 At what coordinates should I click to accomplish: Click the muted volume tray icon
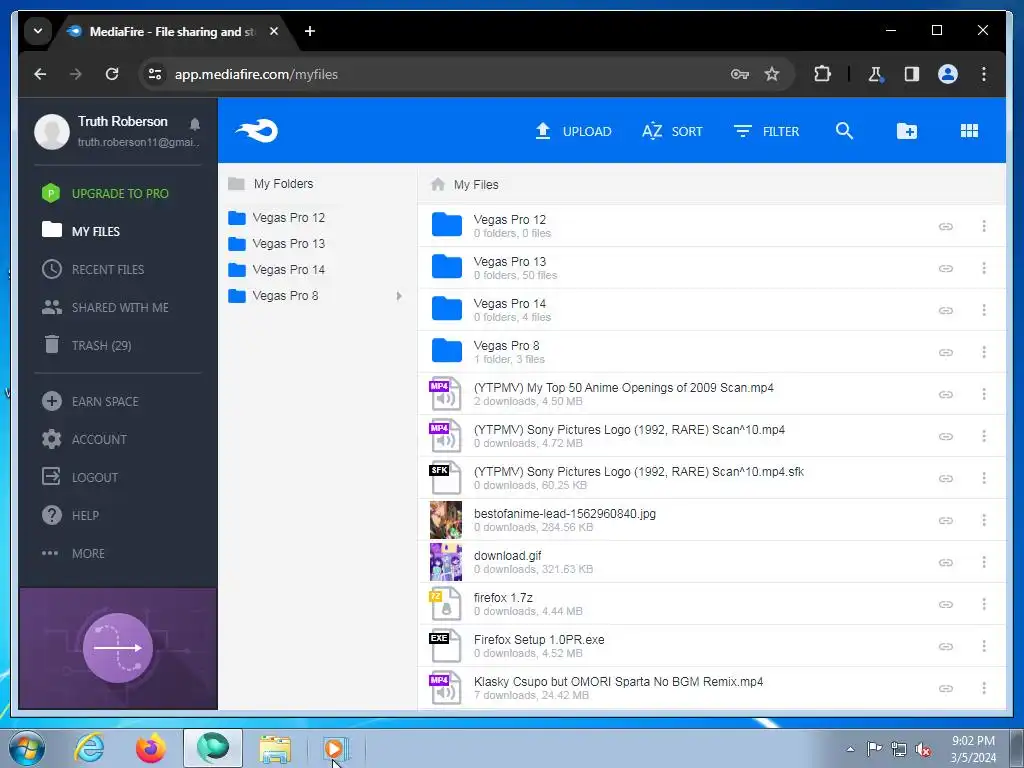tap(923, 750)
